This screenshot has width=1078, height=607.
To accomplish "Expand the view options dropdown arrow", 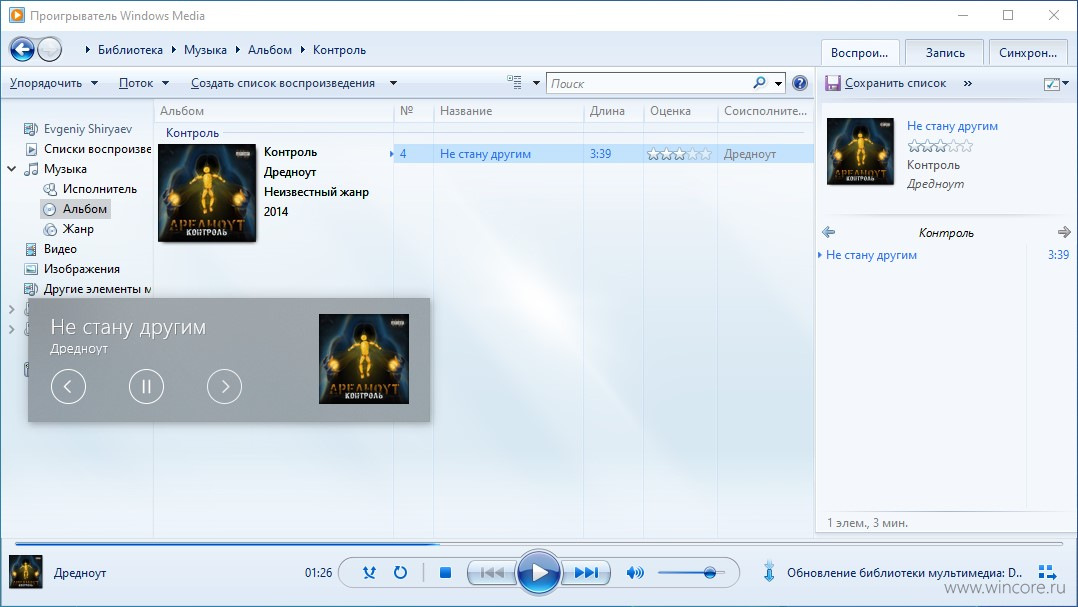I will coord(536,83).
